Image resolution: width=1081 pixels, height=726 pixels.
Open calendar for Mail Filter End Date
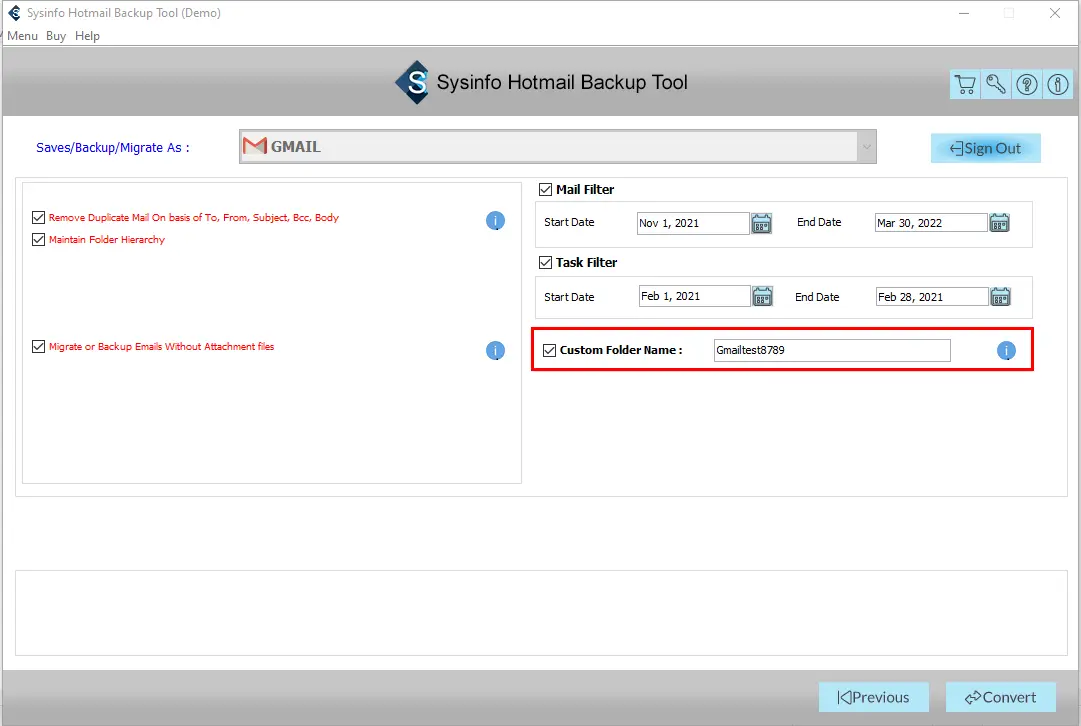click(x=999, y=223)
